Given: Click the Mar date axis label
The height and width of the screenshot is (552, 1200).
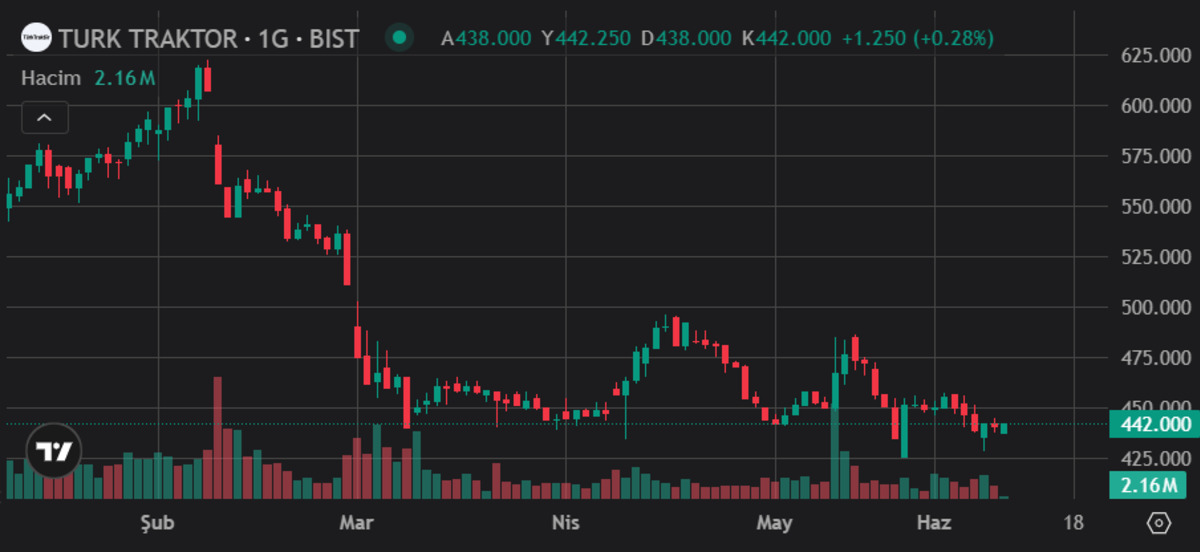Looking at the screenshot, I should click(356, 523).
